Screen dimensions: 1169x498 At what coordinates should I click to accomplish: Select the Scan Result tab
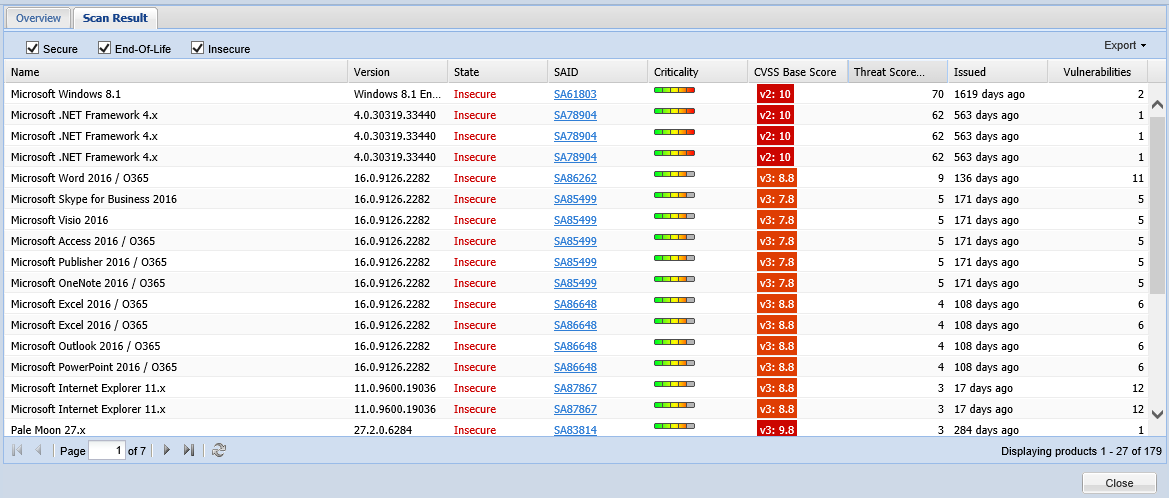click(x=115, y=18)
